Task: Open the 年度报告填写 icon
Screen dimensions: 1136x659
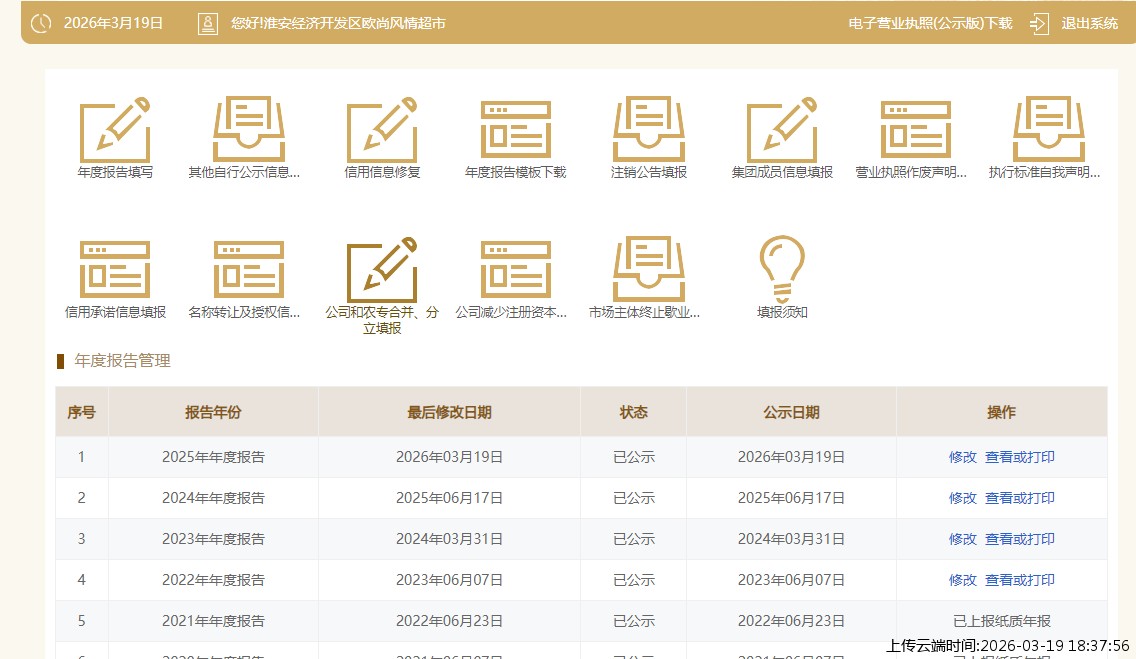Action: 115,131
